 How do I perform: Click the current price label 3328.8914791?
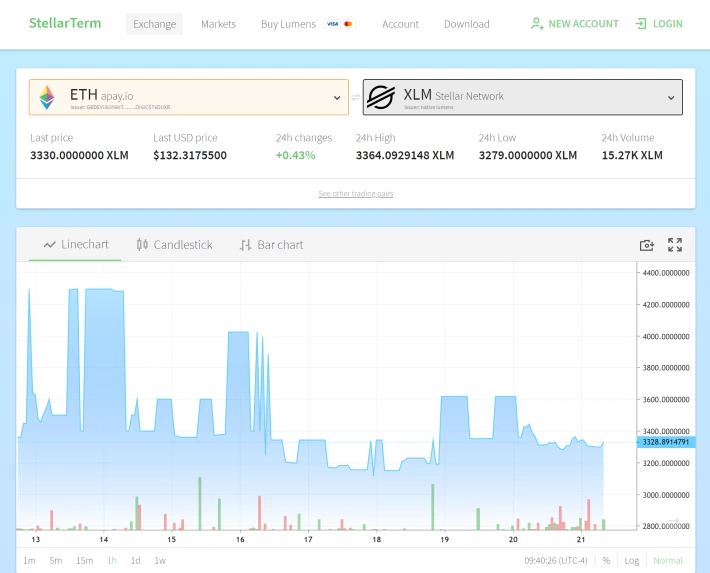[666, 442]
